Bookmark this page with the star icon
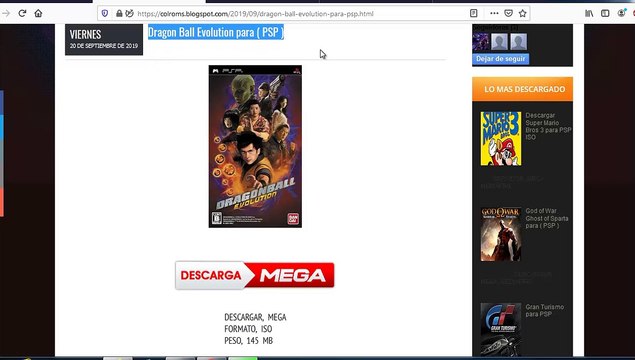635x360 pixels. 522,13
